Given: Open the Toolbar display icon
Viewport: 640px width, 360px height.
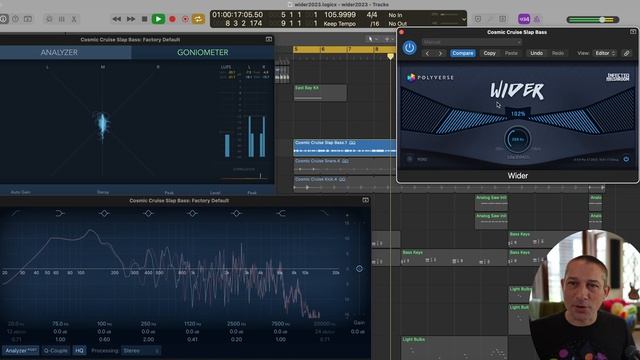Looking at the screenshot, I should pos(28,19).
